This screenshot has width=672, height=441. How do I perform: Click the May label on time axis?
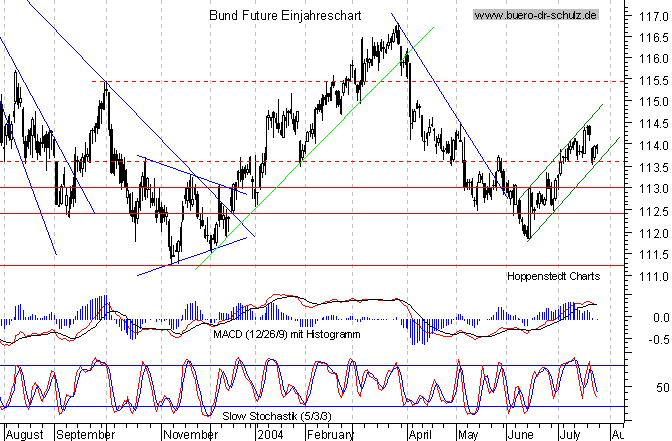(467, 435)
